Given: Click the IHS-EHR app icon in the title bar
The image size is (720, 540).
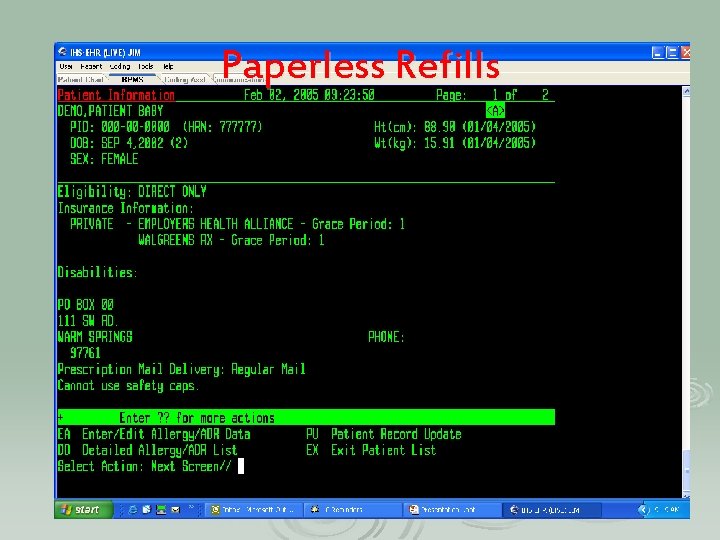Looking at the screenshot, I should (x=62, y=52).
